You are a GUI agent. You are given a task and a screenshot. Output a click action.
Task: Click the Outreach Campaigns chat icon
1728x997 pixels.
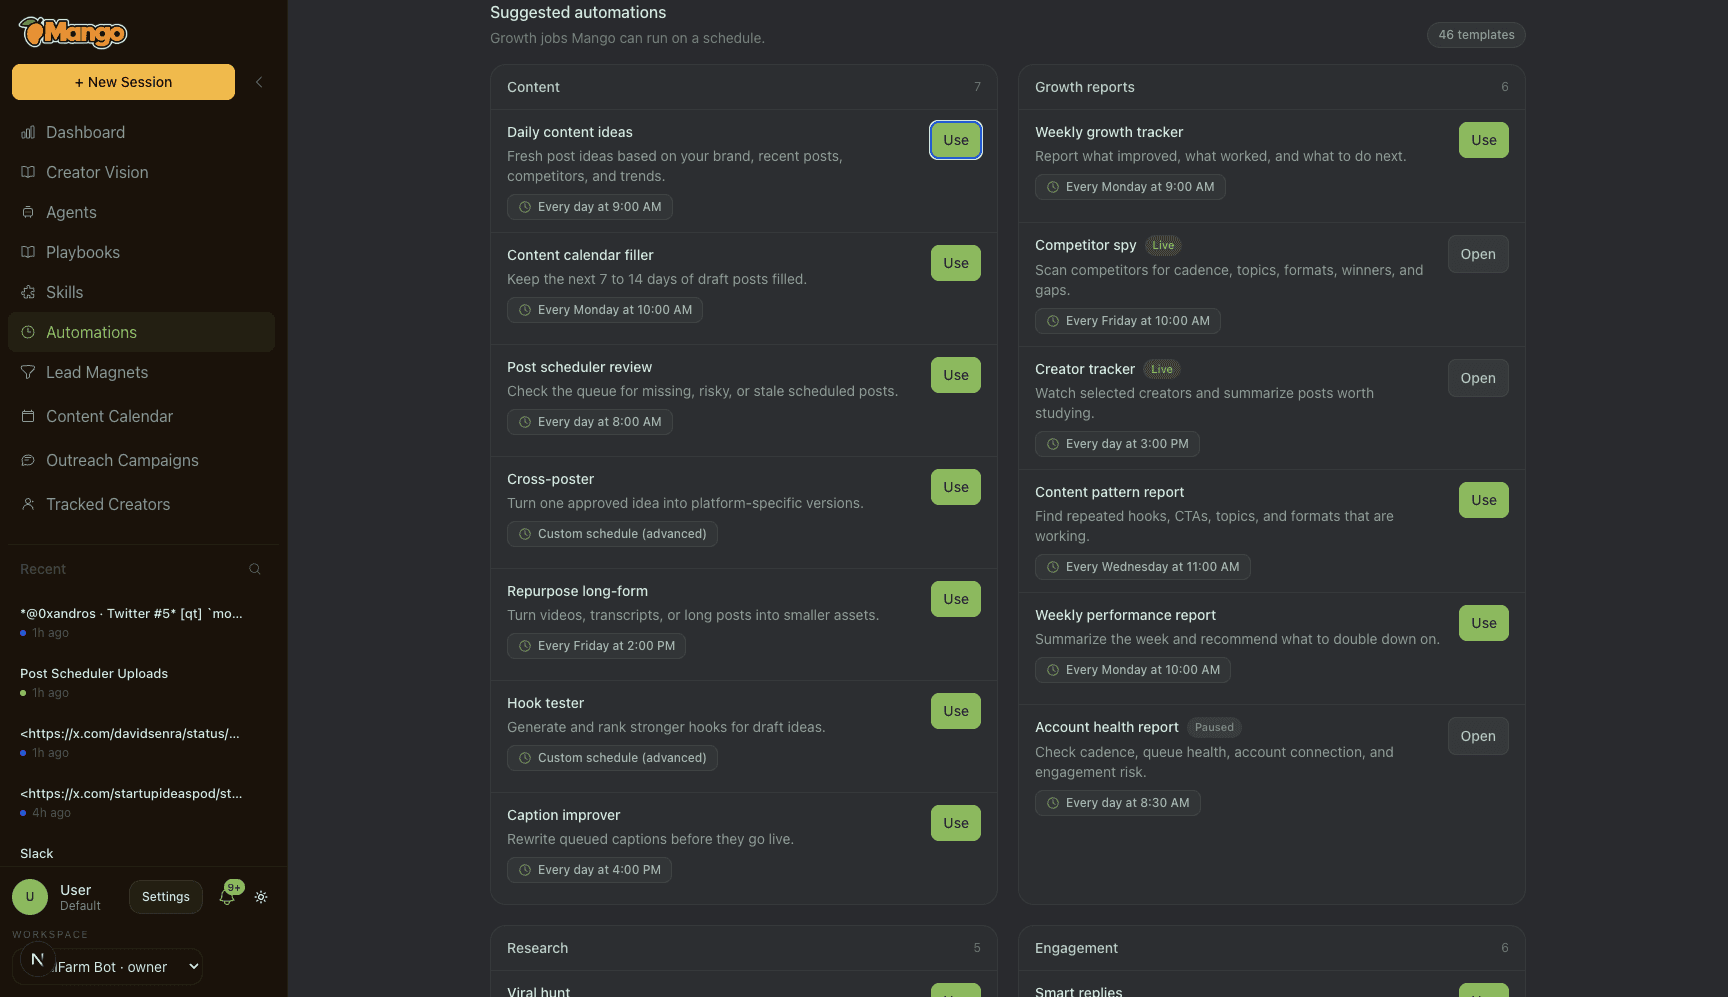pos(28,460)
